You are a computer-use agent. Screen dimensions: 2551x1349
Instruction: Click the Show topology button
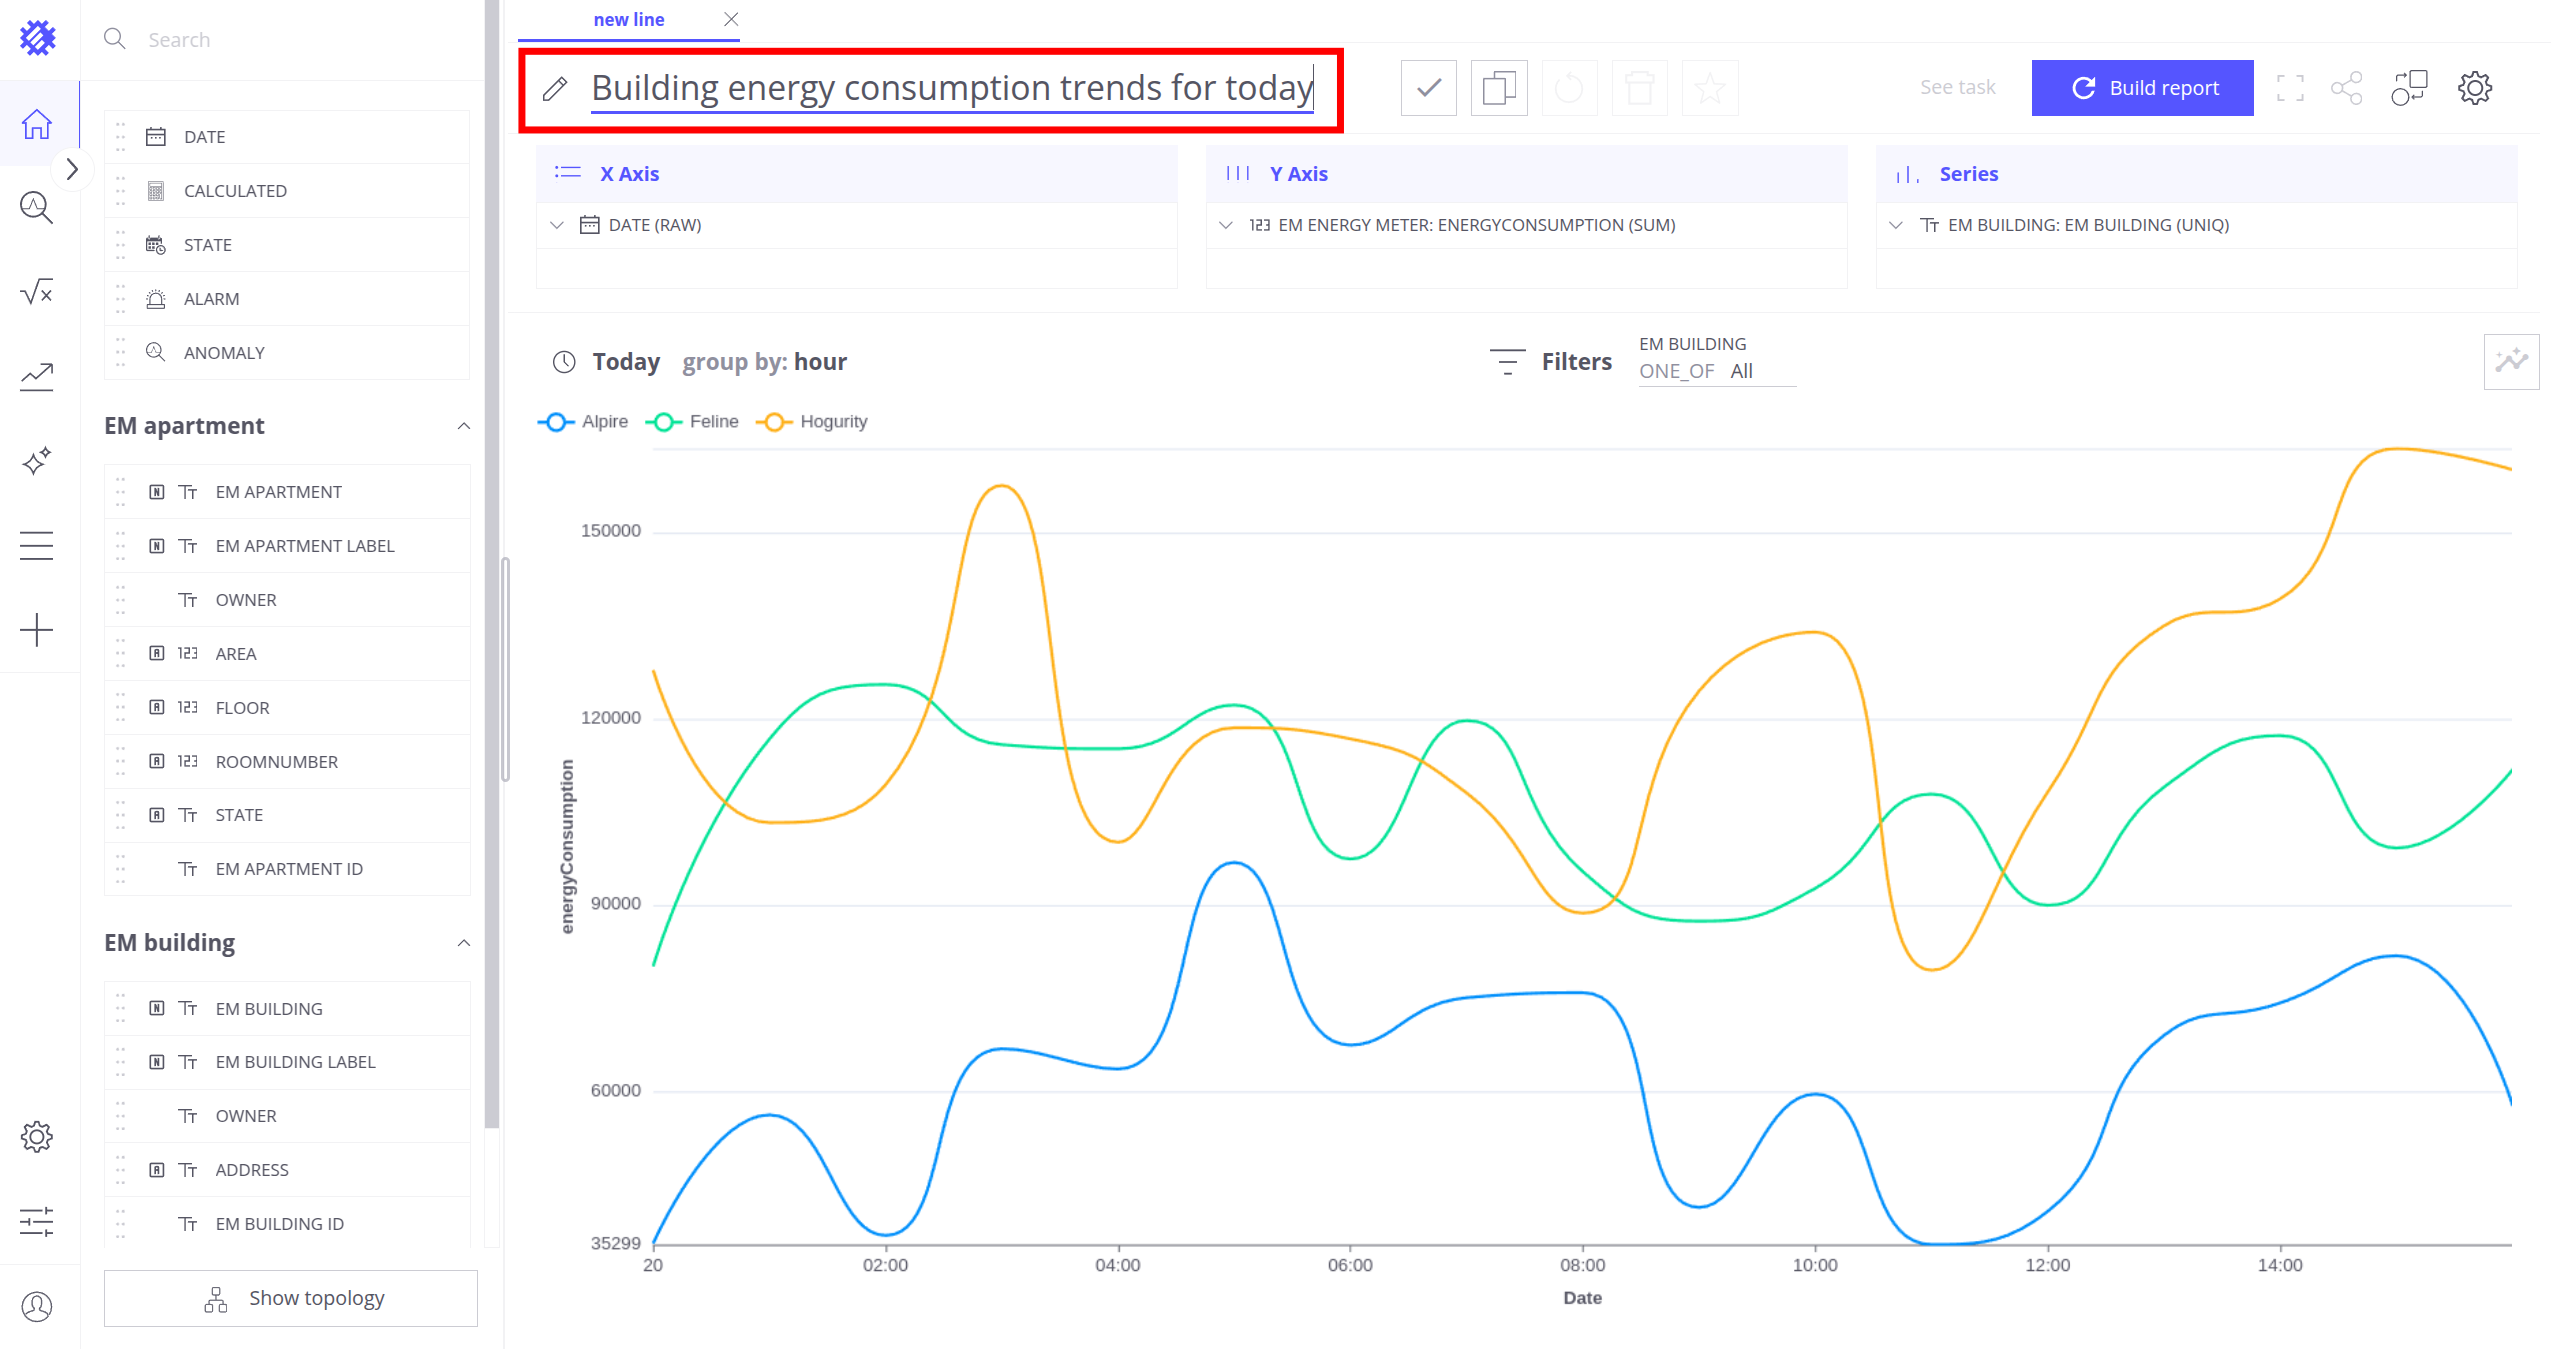point(291,1298)
